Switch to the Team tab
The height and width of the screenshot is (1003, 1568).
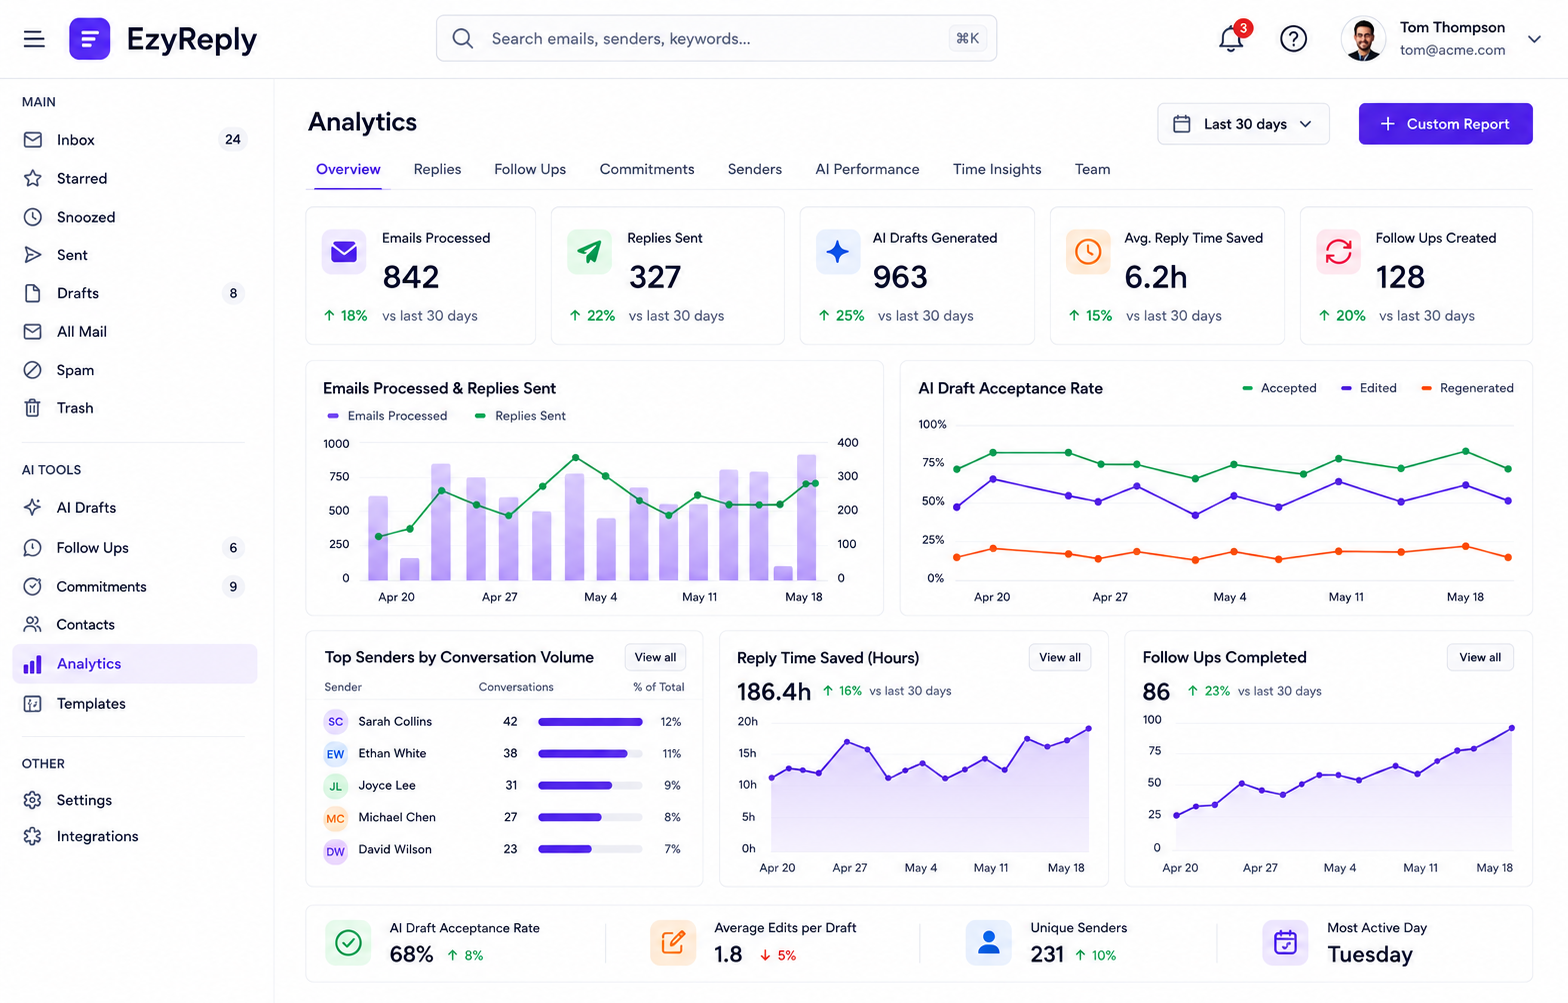[x=1092, y=169]
